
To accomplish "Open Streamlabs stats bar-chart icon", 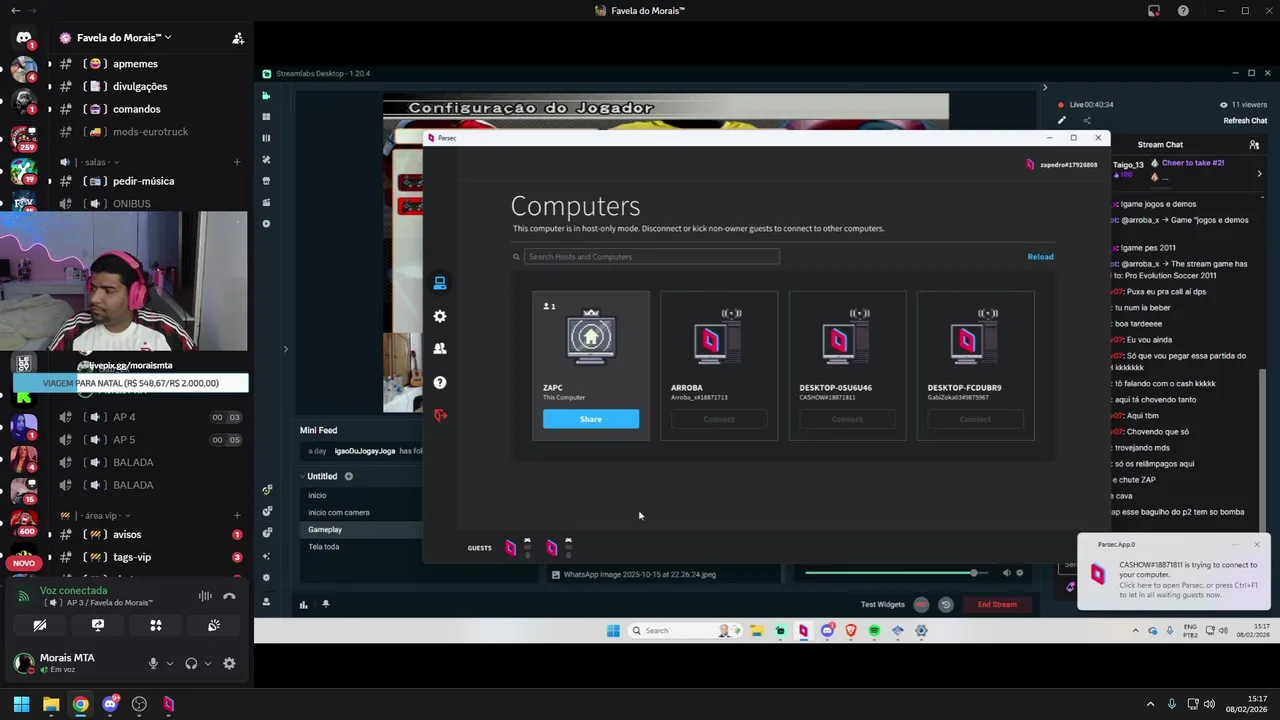I will pos(303,604).
